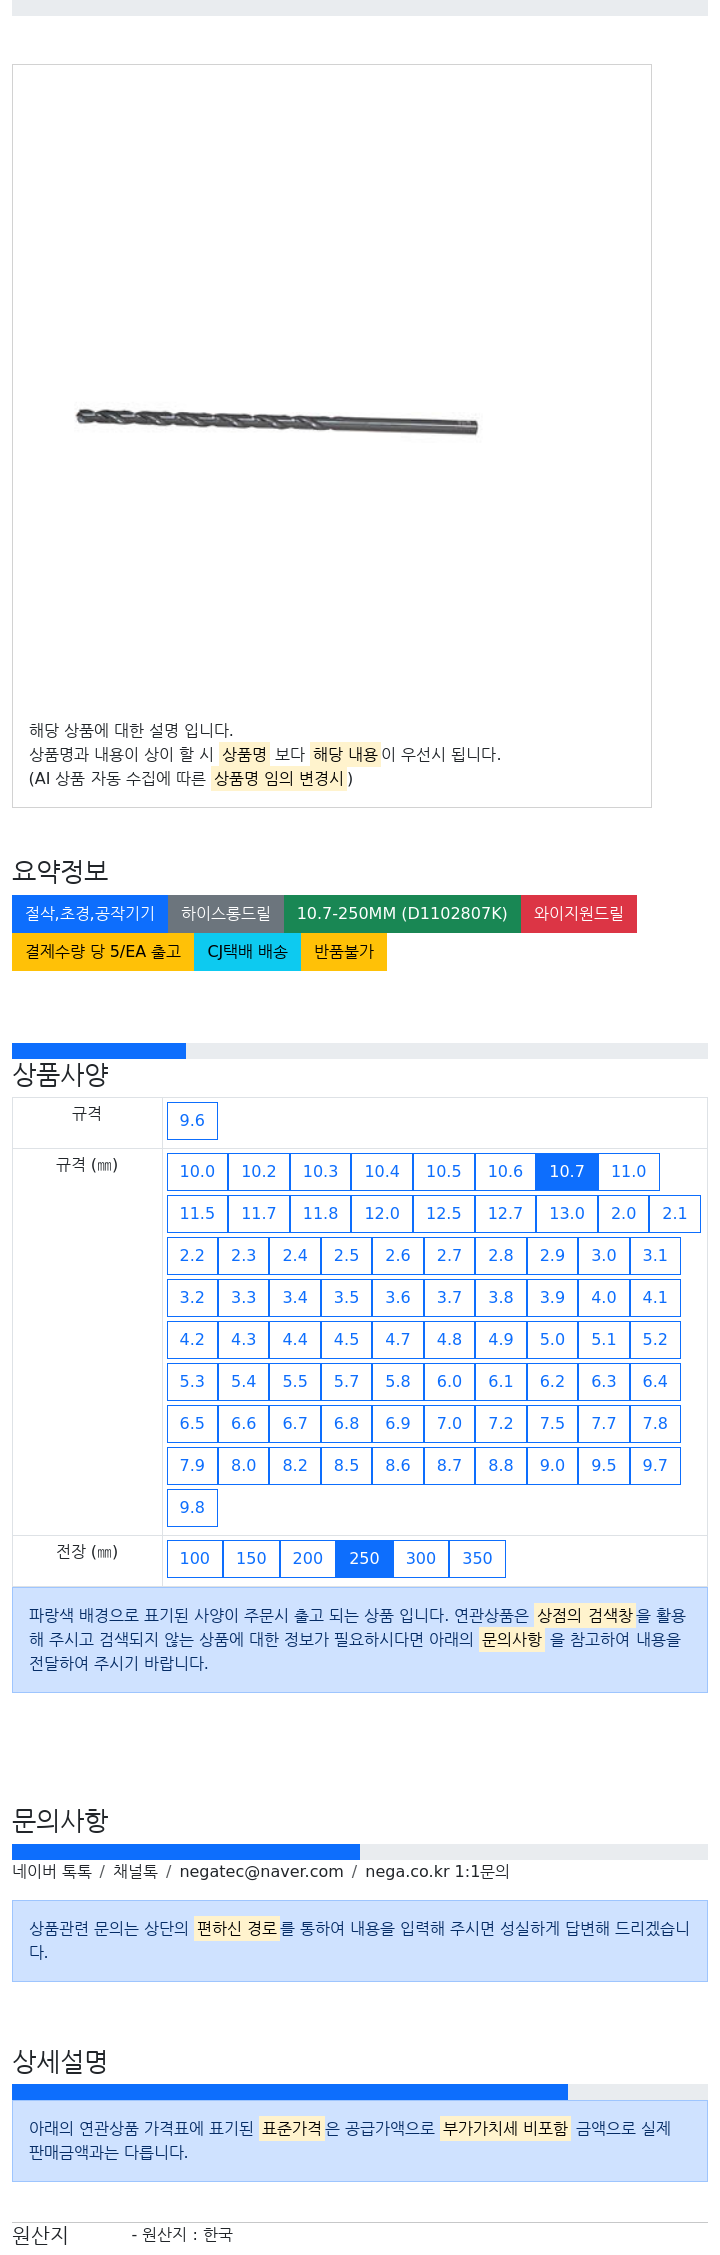This screenshot has width=720, height=2255.
Task: Click the 상세설명 progress bar
Action: click(x=360, y=2092)
